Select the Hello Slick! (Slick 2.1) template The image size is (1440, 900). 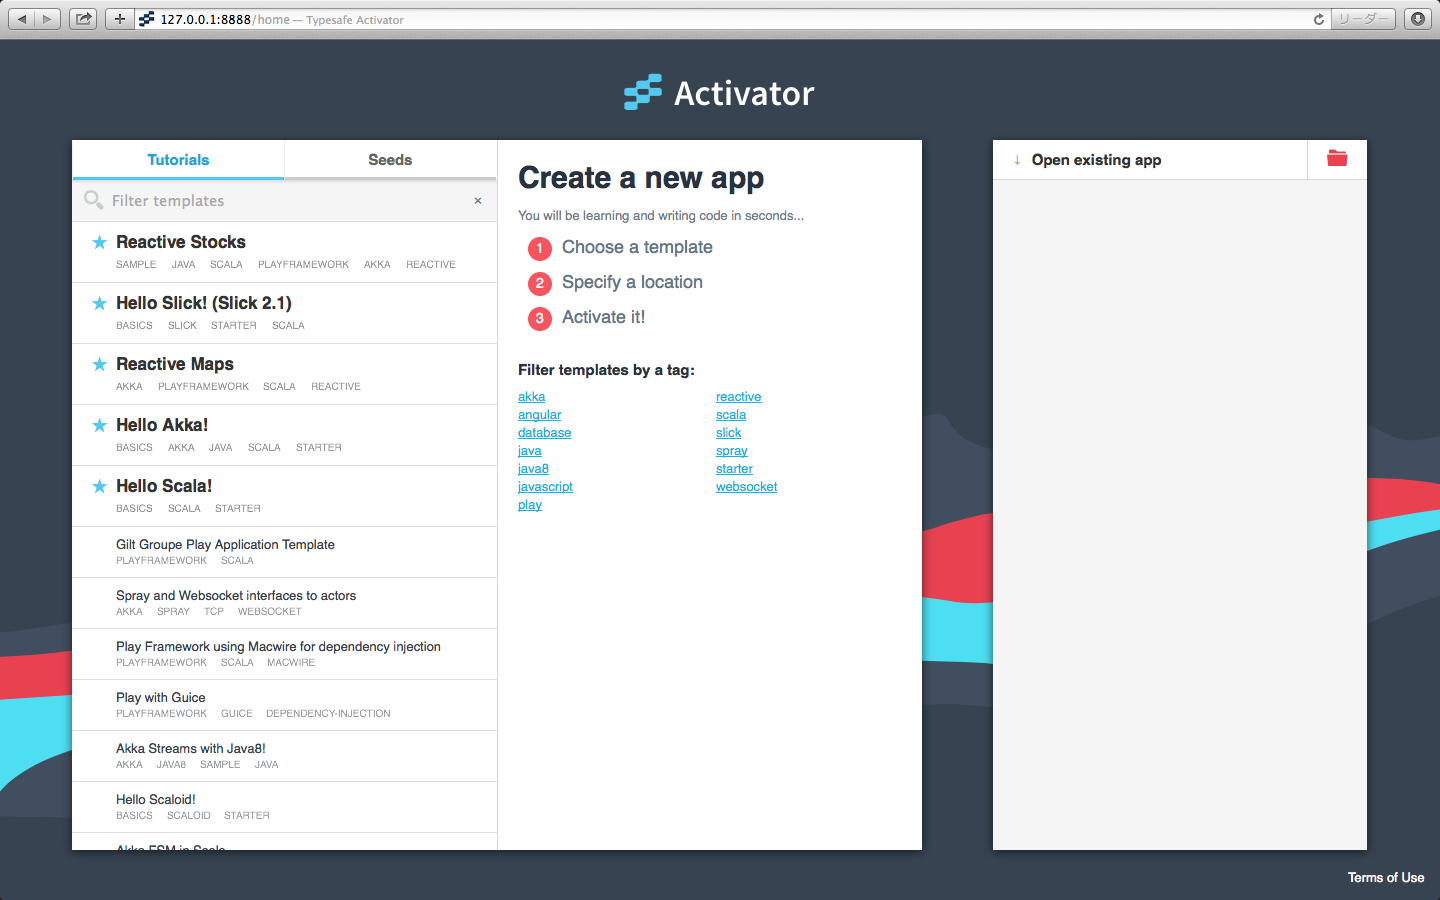pos(284,313)
